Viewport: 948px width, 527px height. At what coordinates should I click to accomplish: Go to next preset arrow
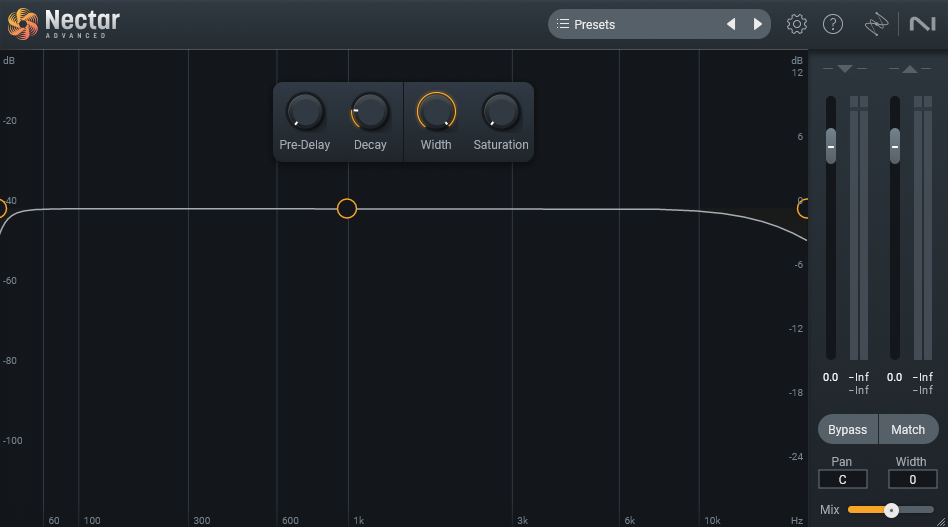click(758, 24)
